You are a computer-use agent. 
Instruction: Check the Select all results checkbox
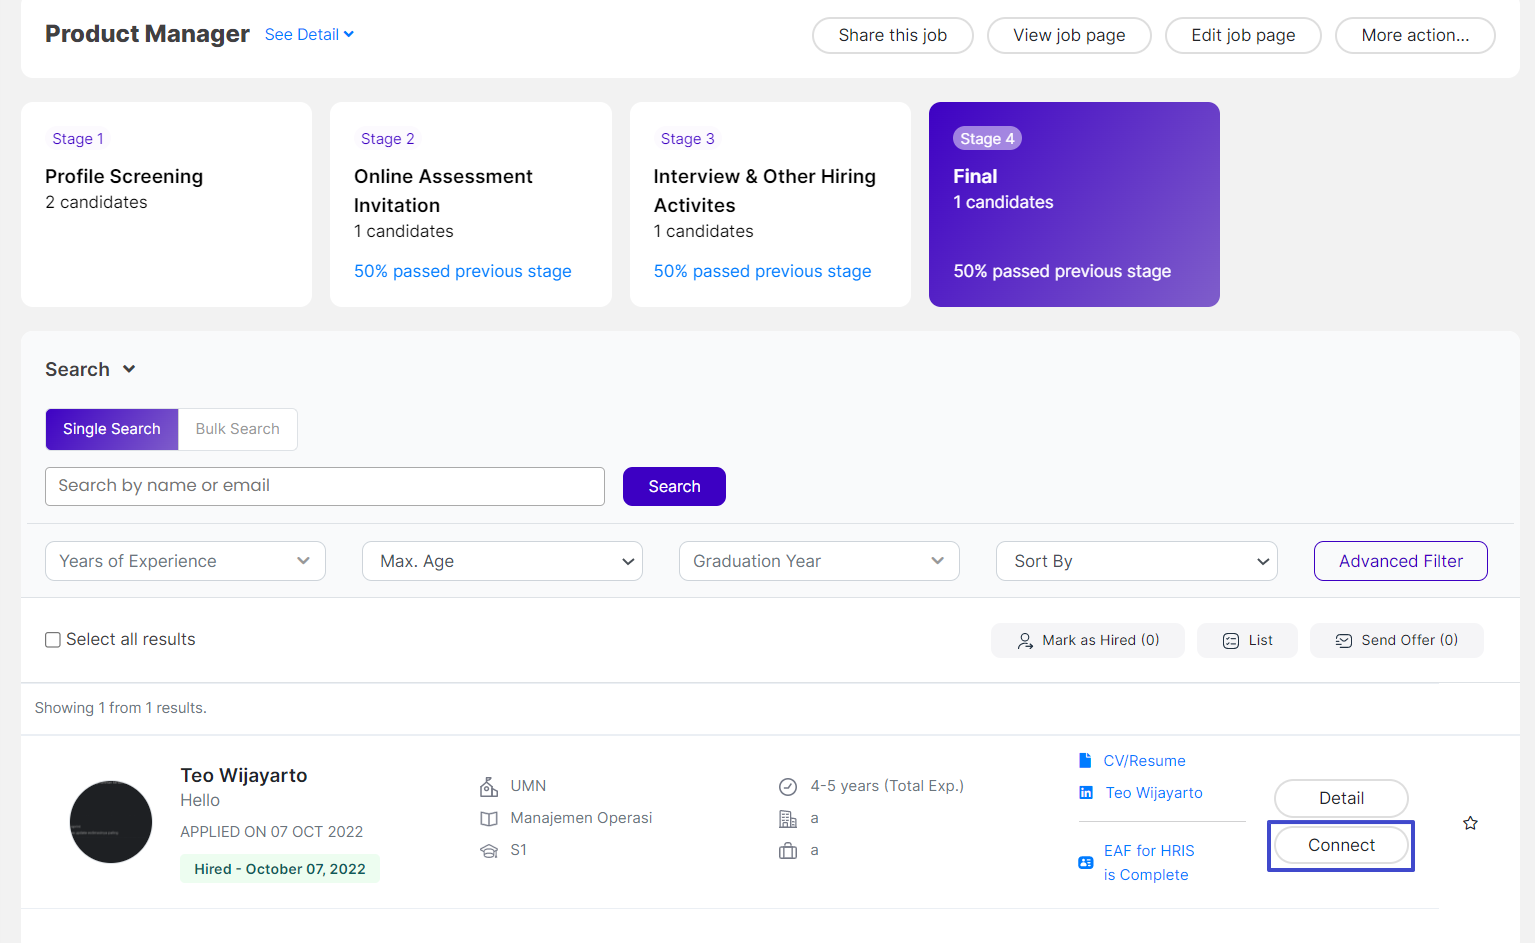click(x=53, y=640)
